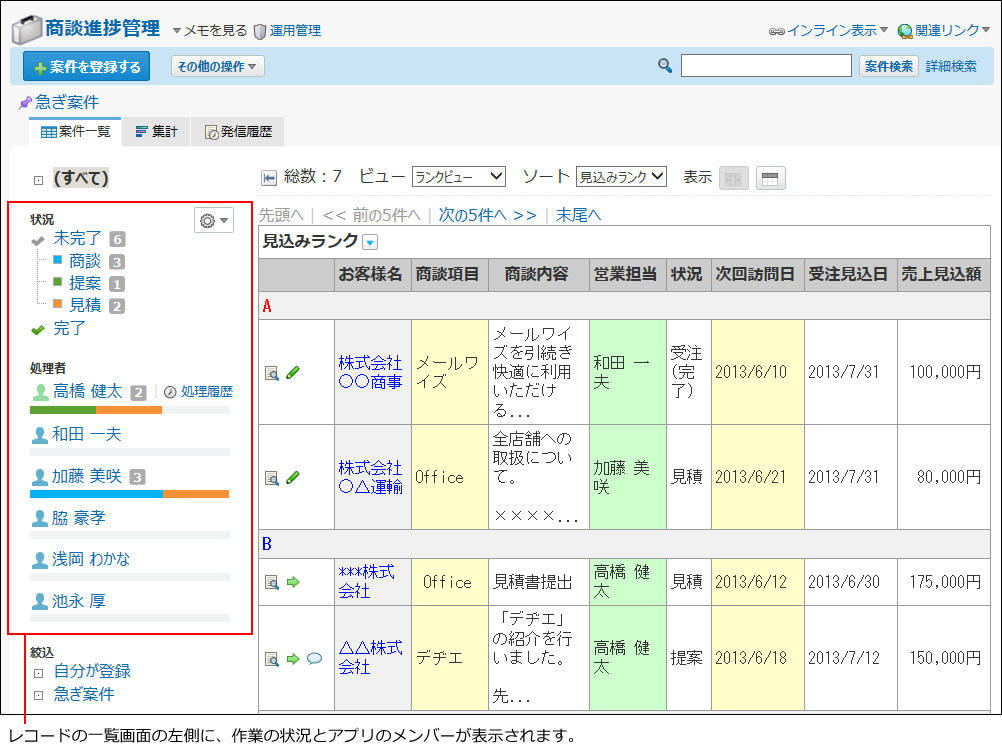The width and height of the screenshot is (1002, 750).
Task: Toggle the (すべて) filter box
Action: [38, 180]
